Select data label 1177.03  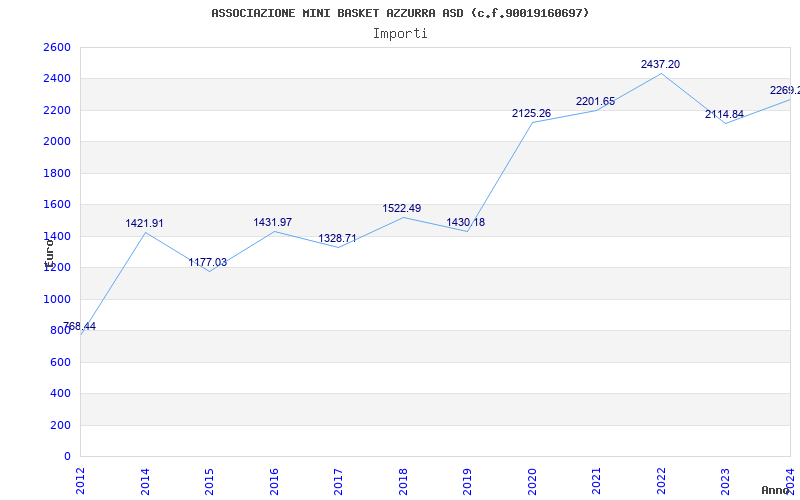(x=208, y=262)
